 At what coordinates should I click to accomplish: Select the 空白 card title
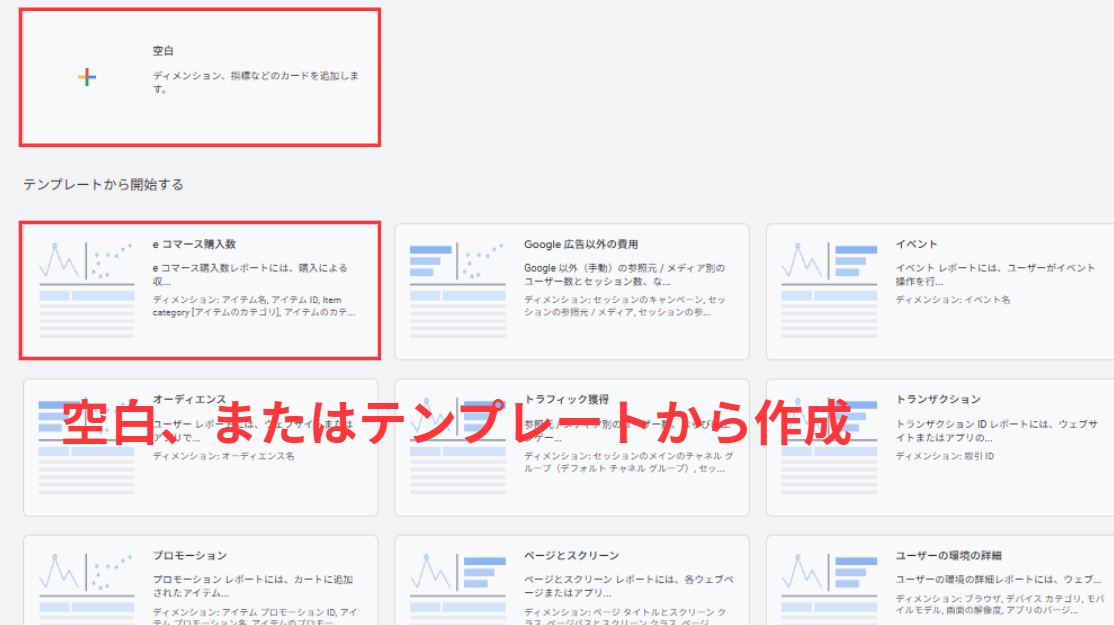[x=164, y=51]
